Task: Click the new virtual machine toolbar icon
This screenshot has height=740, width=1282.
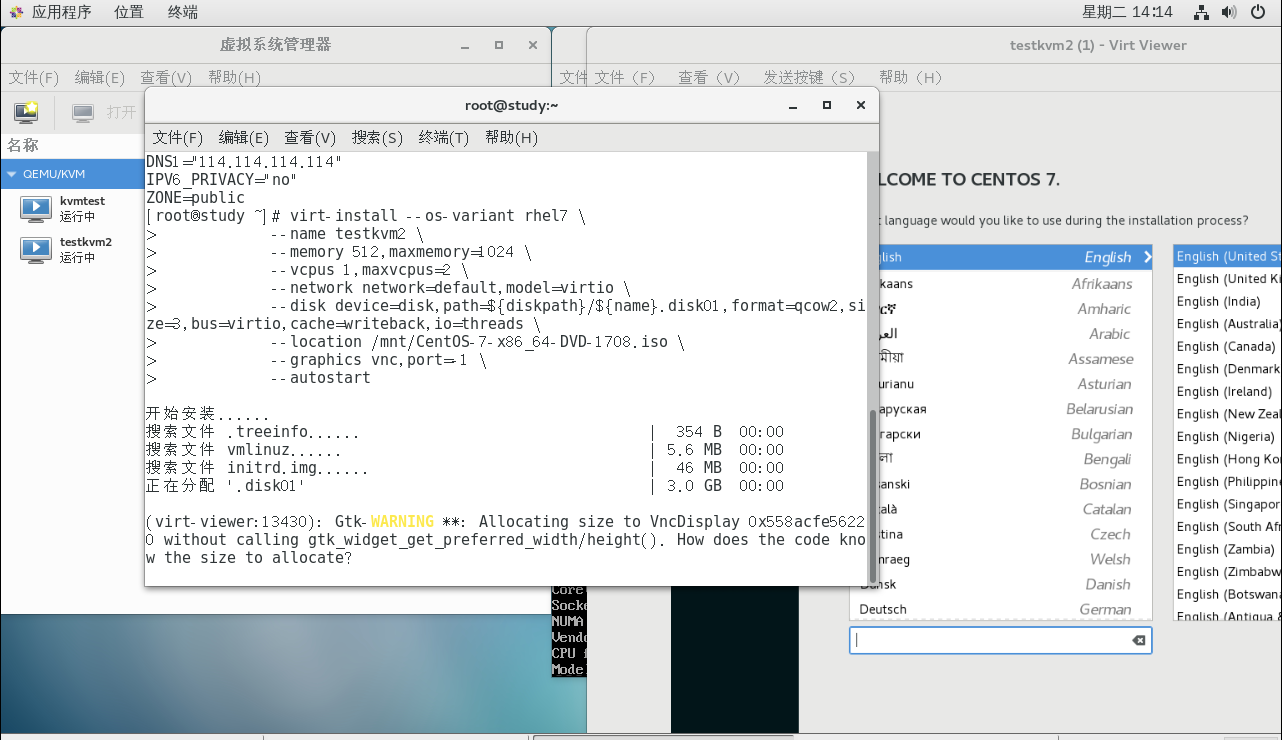Action: click(26, 112)
